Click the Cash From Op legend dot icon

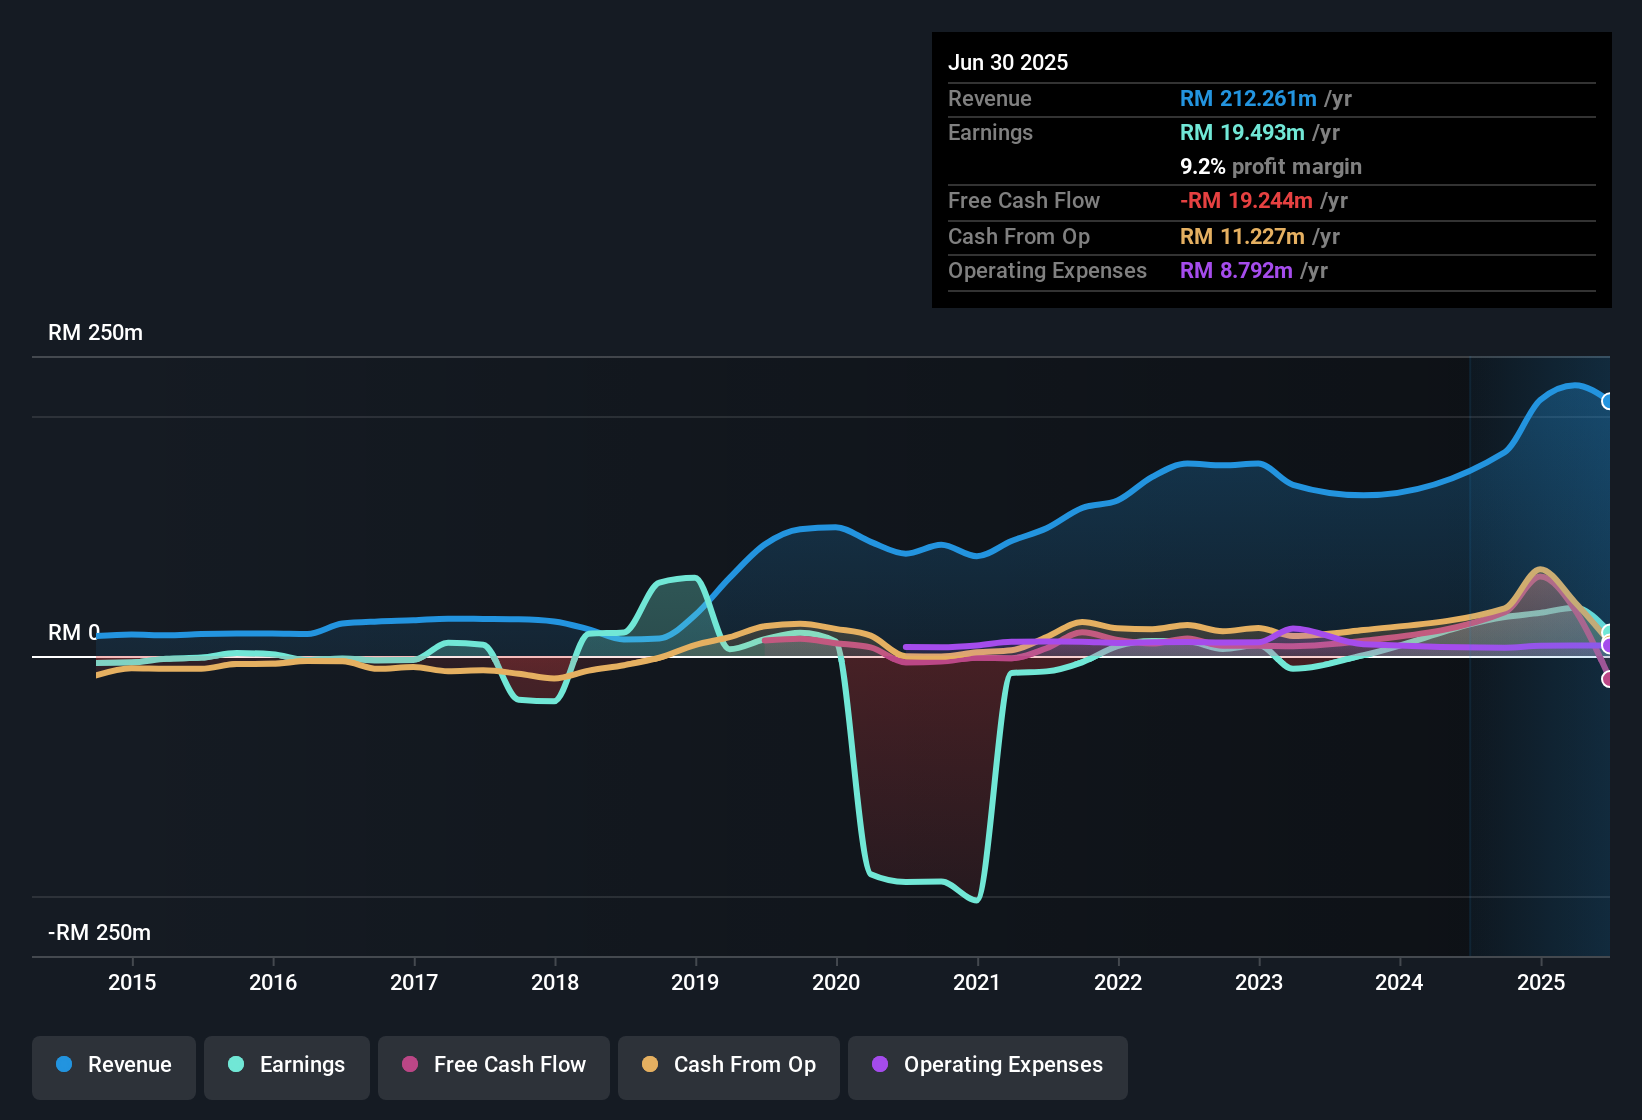pyautogui.click(x=649, y=1065)
